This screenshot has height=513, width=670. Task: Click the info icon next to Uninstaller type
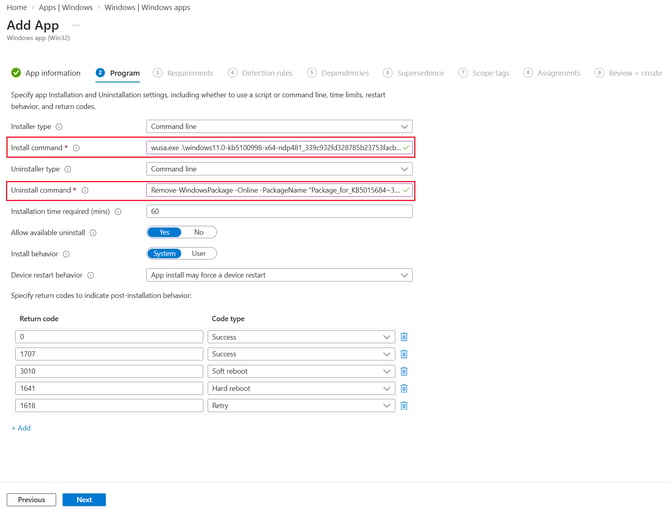click(68, 170)
